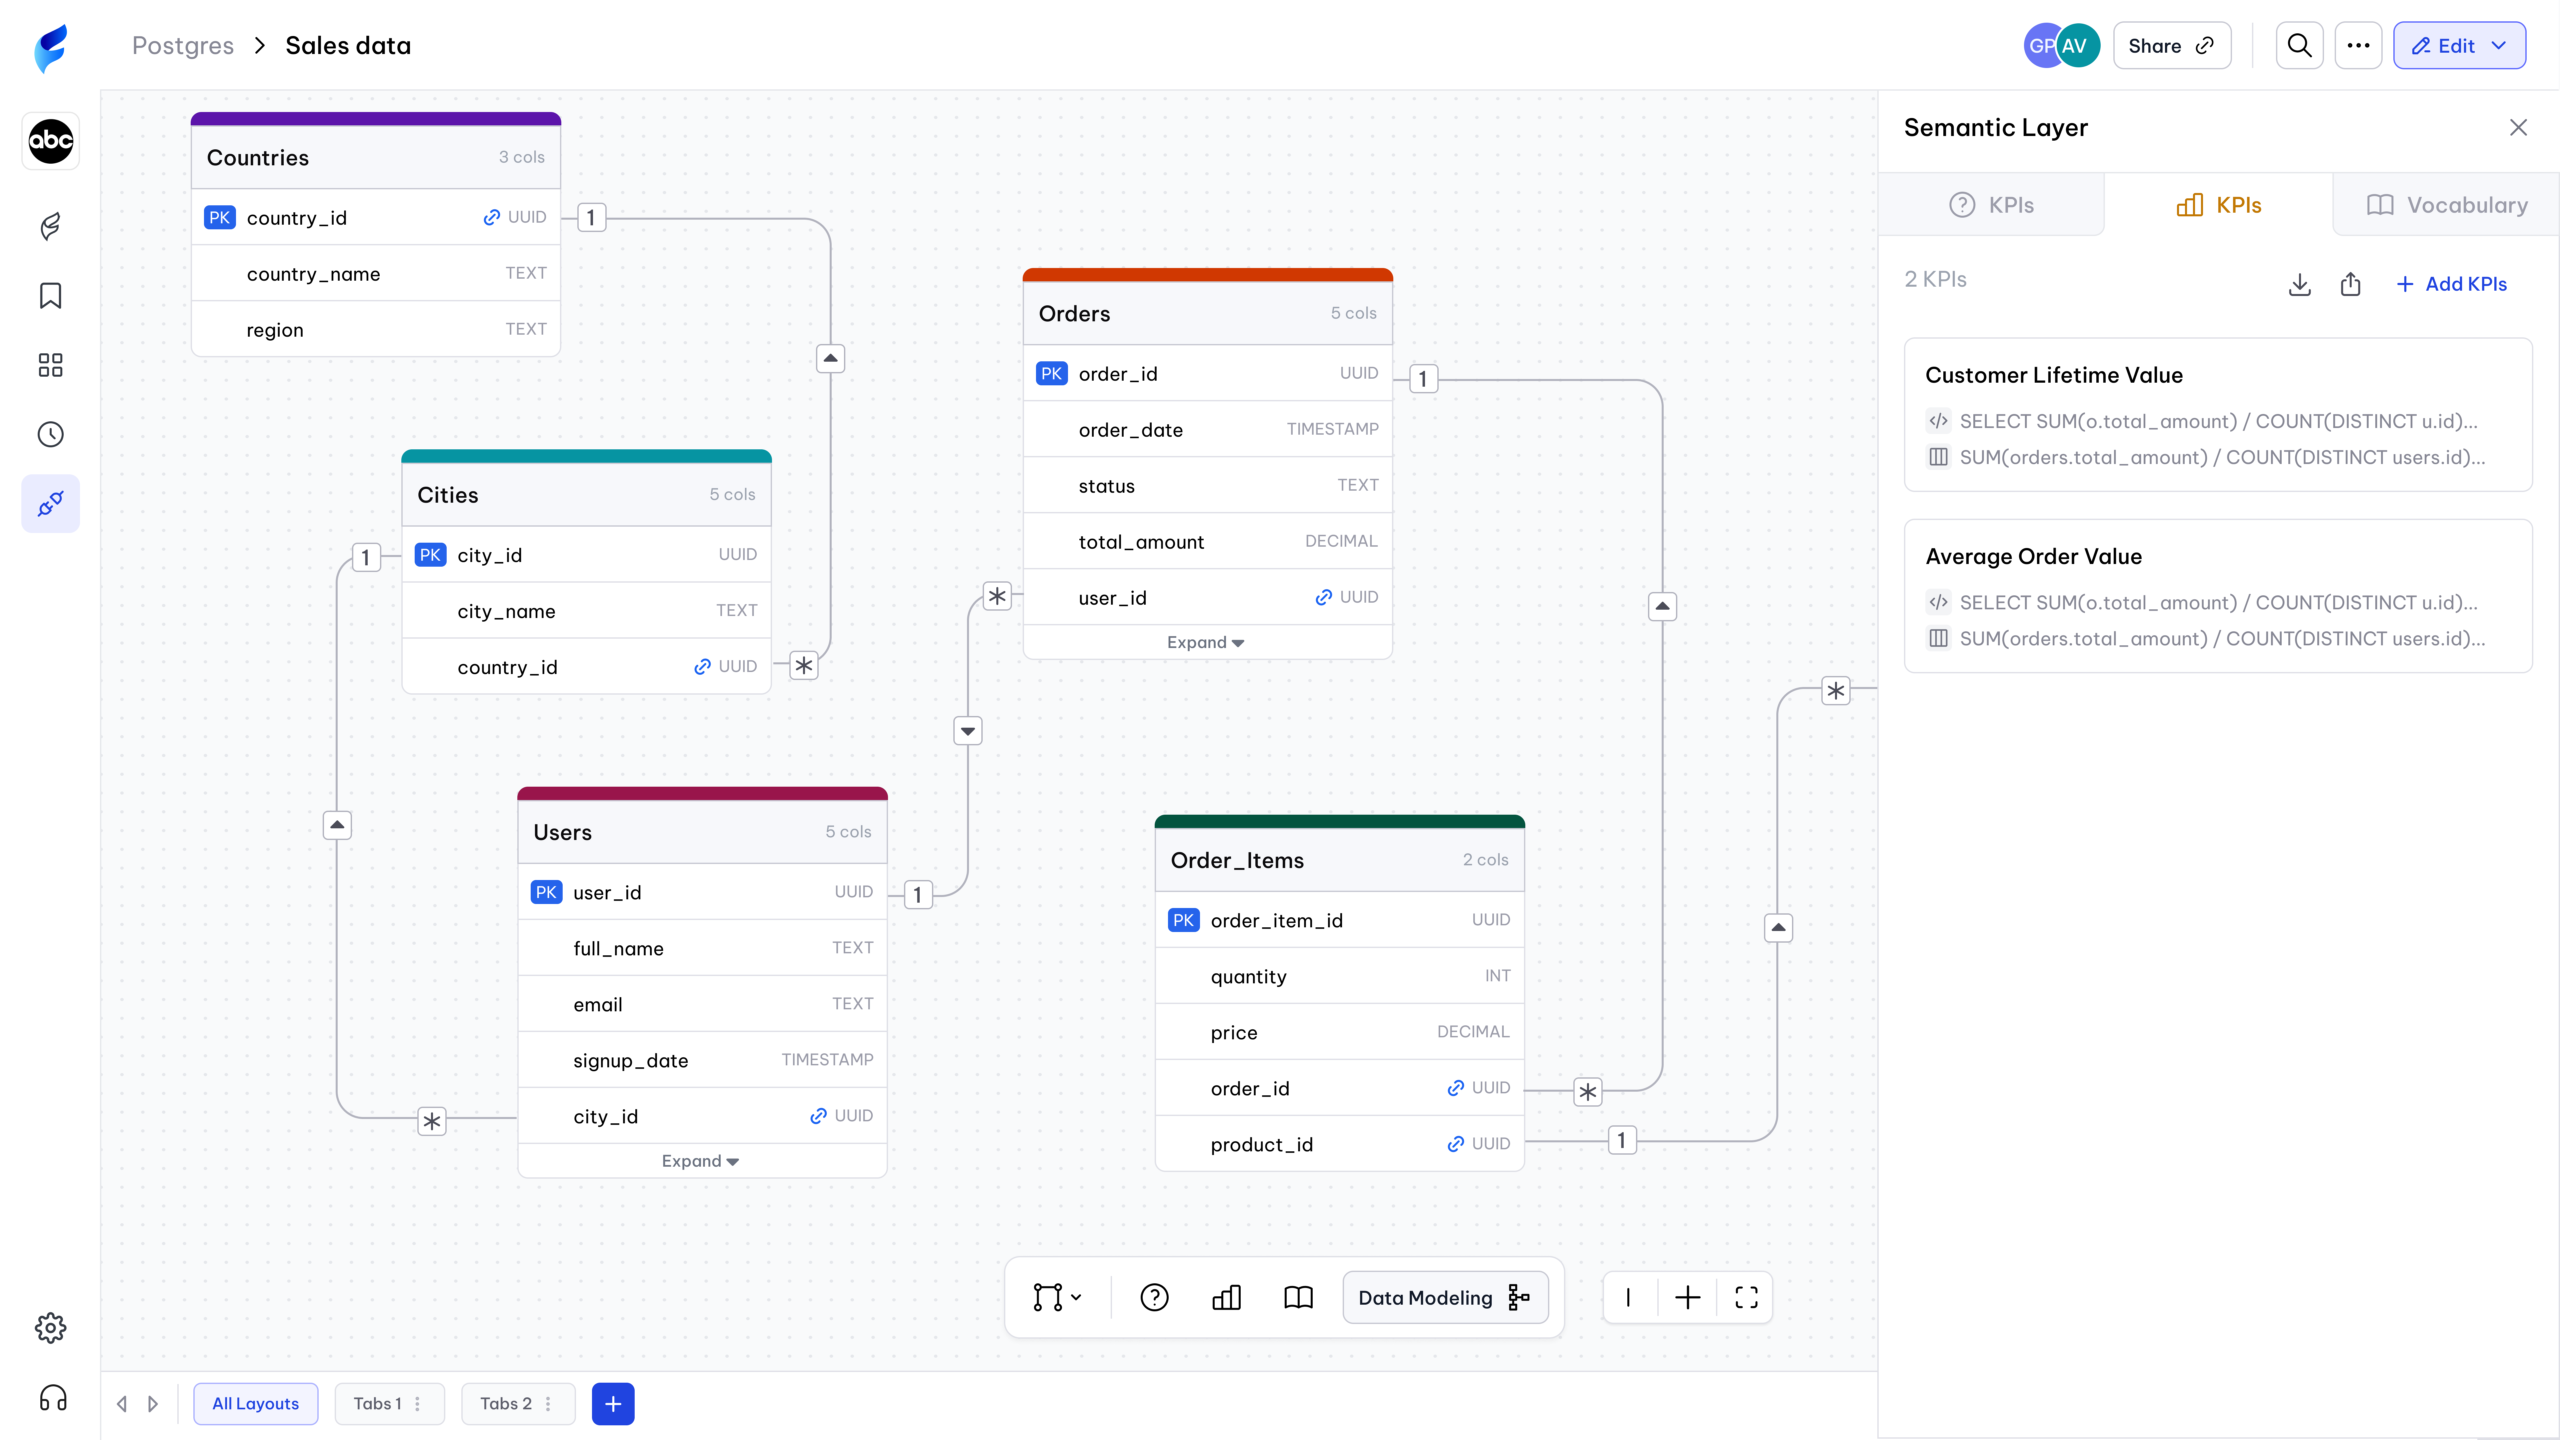Expand the Orders table columns
The width and height of the screenshot is (2560, 1440).
pyautogui.click(x=1206, y=642)
